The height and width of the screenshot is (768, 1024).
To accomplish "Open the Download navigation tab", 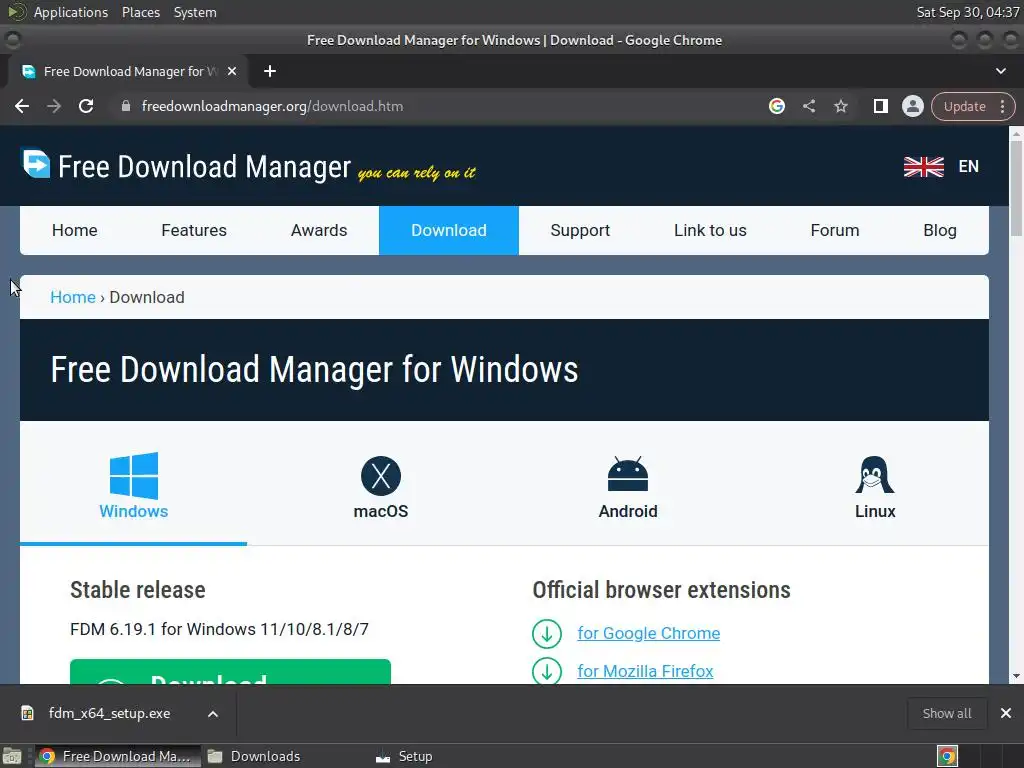I will [x=449, y=231].
